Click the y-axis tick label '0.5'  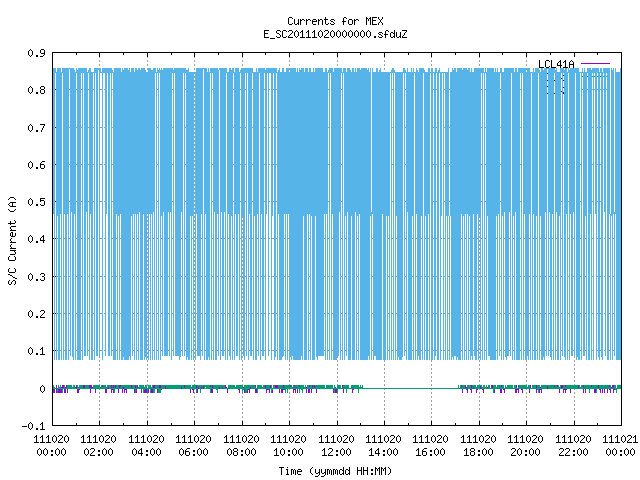pos(36,202)
